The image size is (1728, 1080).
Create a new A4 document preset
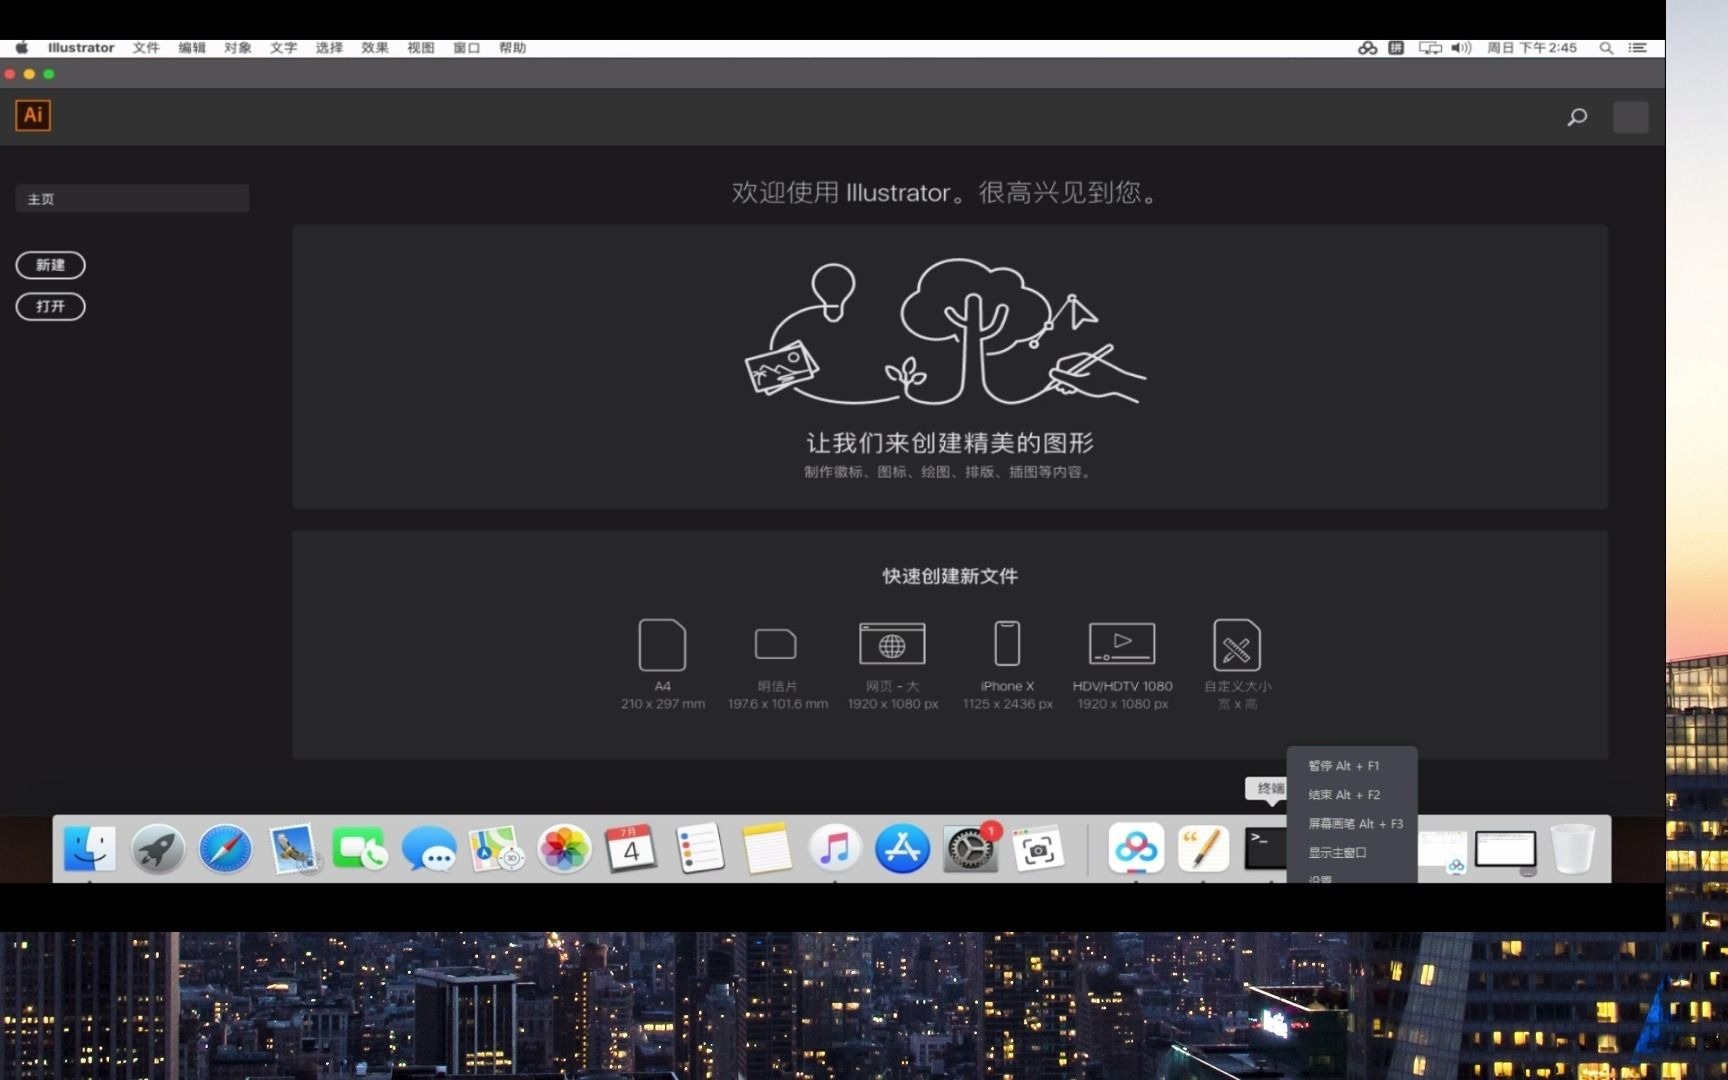(662, 664)
